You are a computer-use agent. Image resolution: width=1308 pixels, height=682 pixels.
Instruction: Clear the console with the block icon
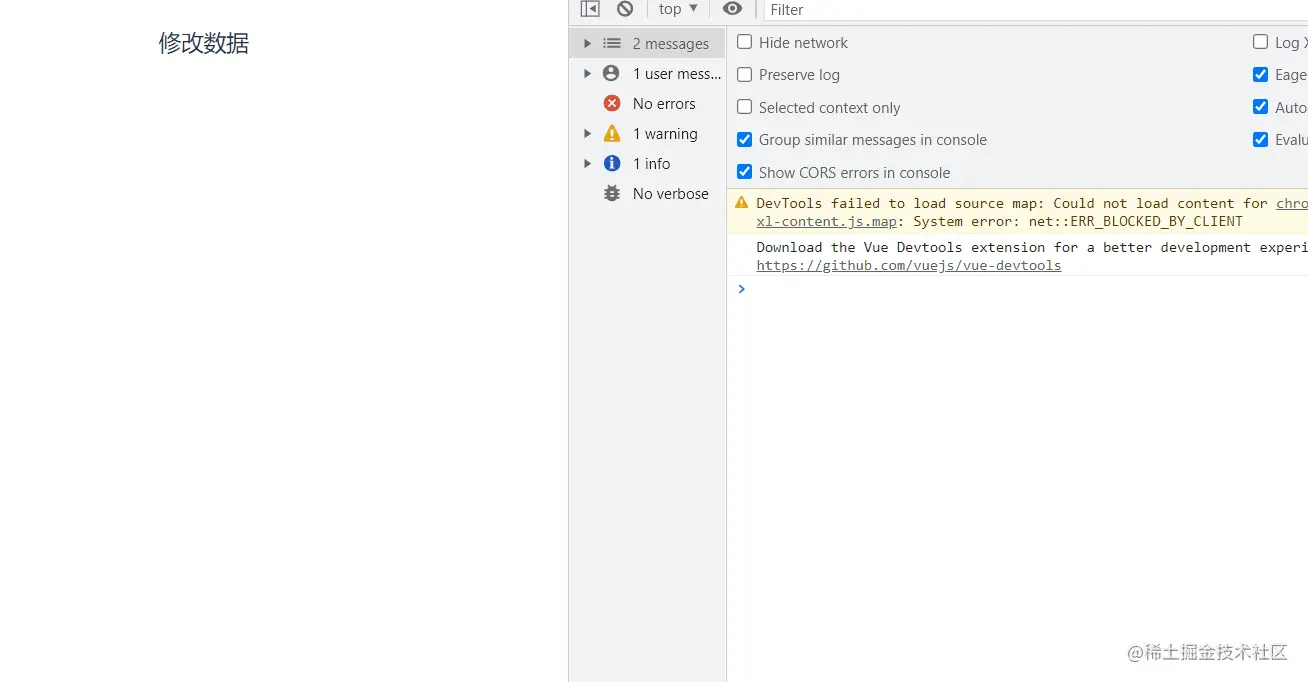[625, 9]
